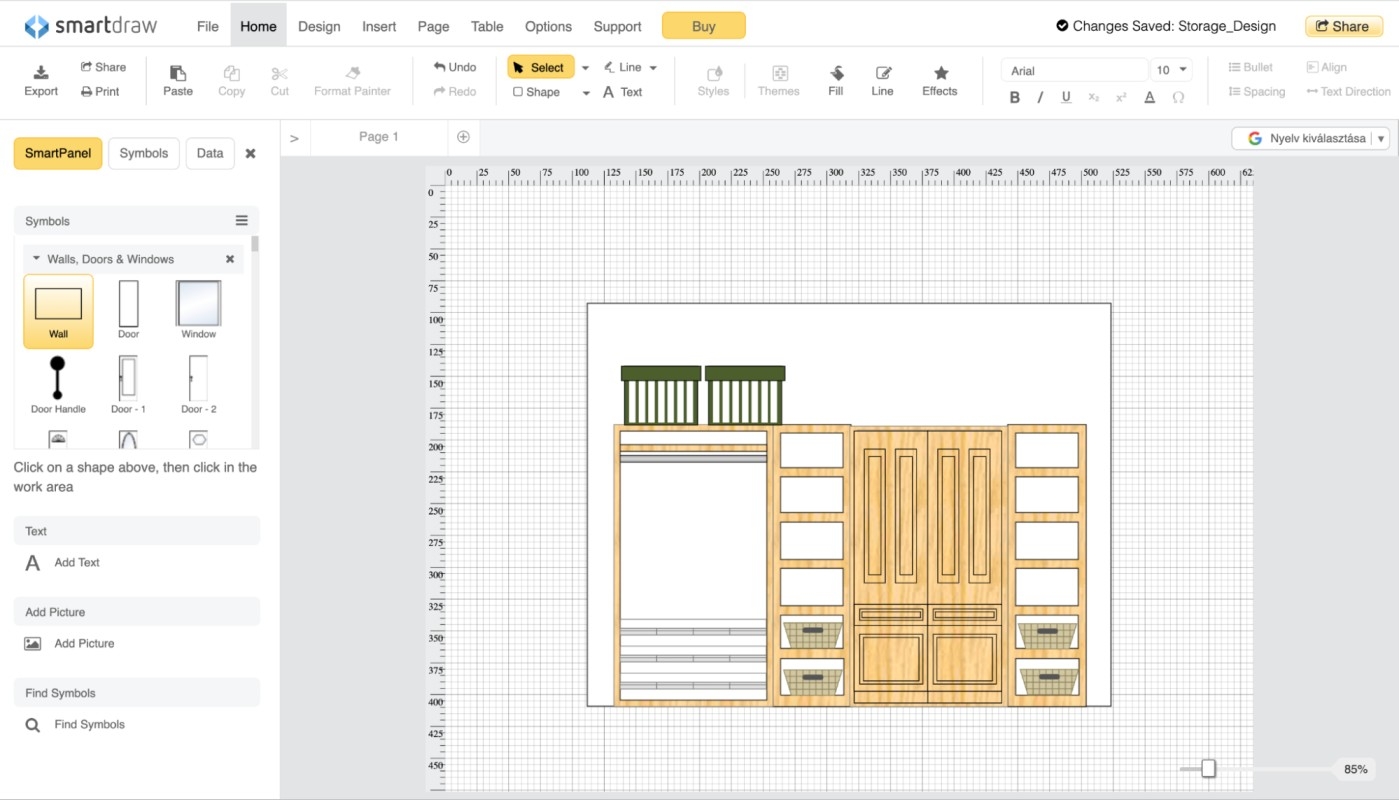Viewport: 1399px width, 800px height.
Task: Expand the Select tool dropdown arrow
Action: (x=585, y=68)
